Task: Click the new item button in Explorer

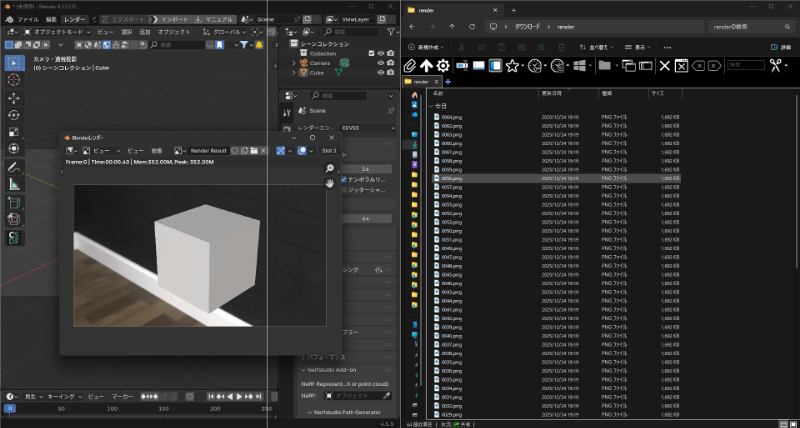Action: point(425,47)
